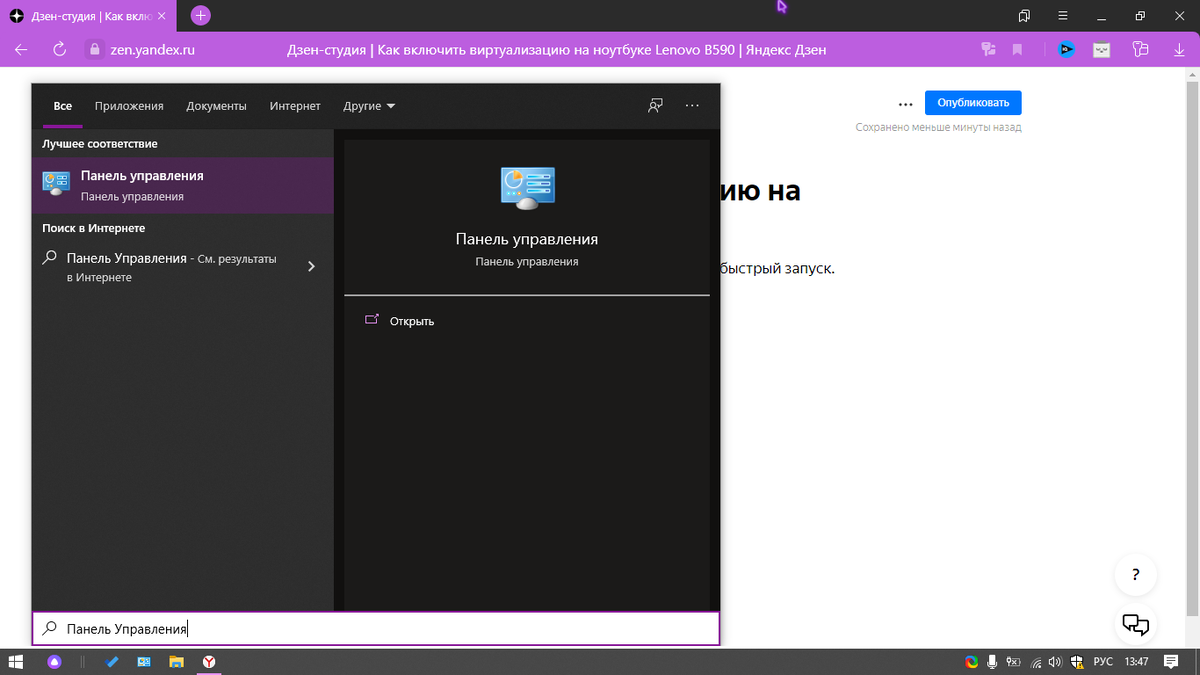Click the large Control Panel icon in preview pane

527,188
